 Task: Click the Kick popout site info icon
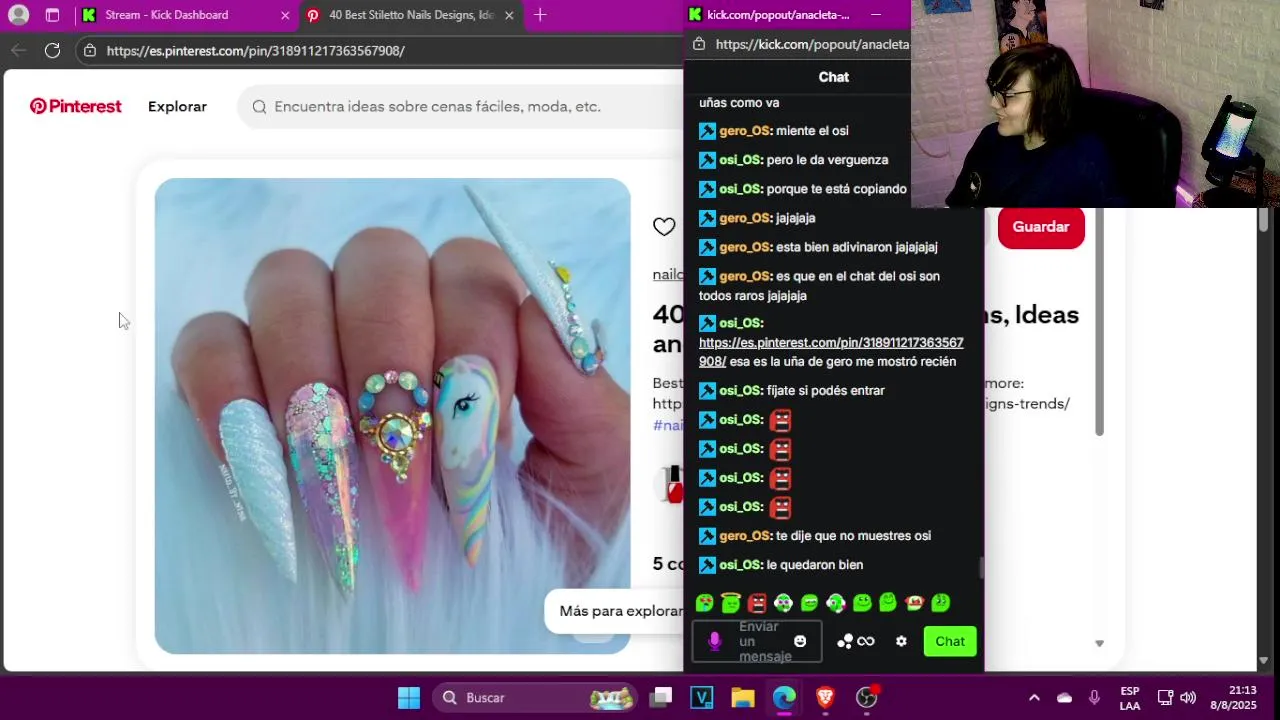click(699, 44)
